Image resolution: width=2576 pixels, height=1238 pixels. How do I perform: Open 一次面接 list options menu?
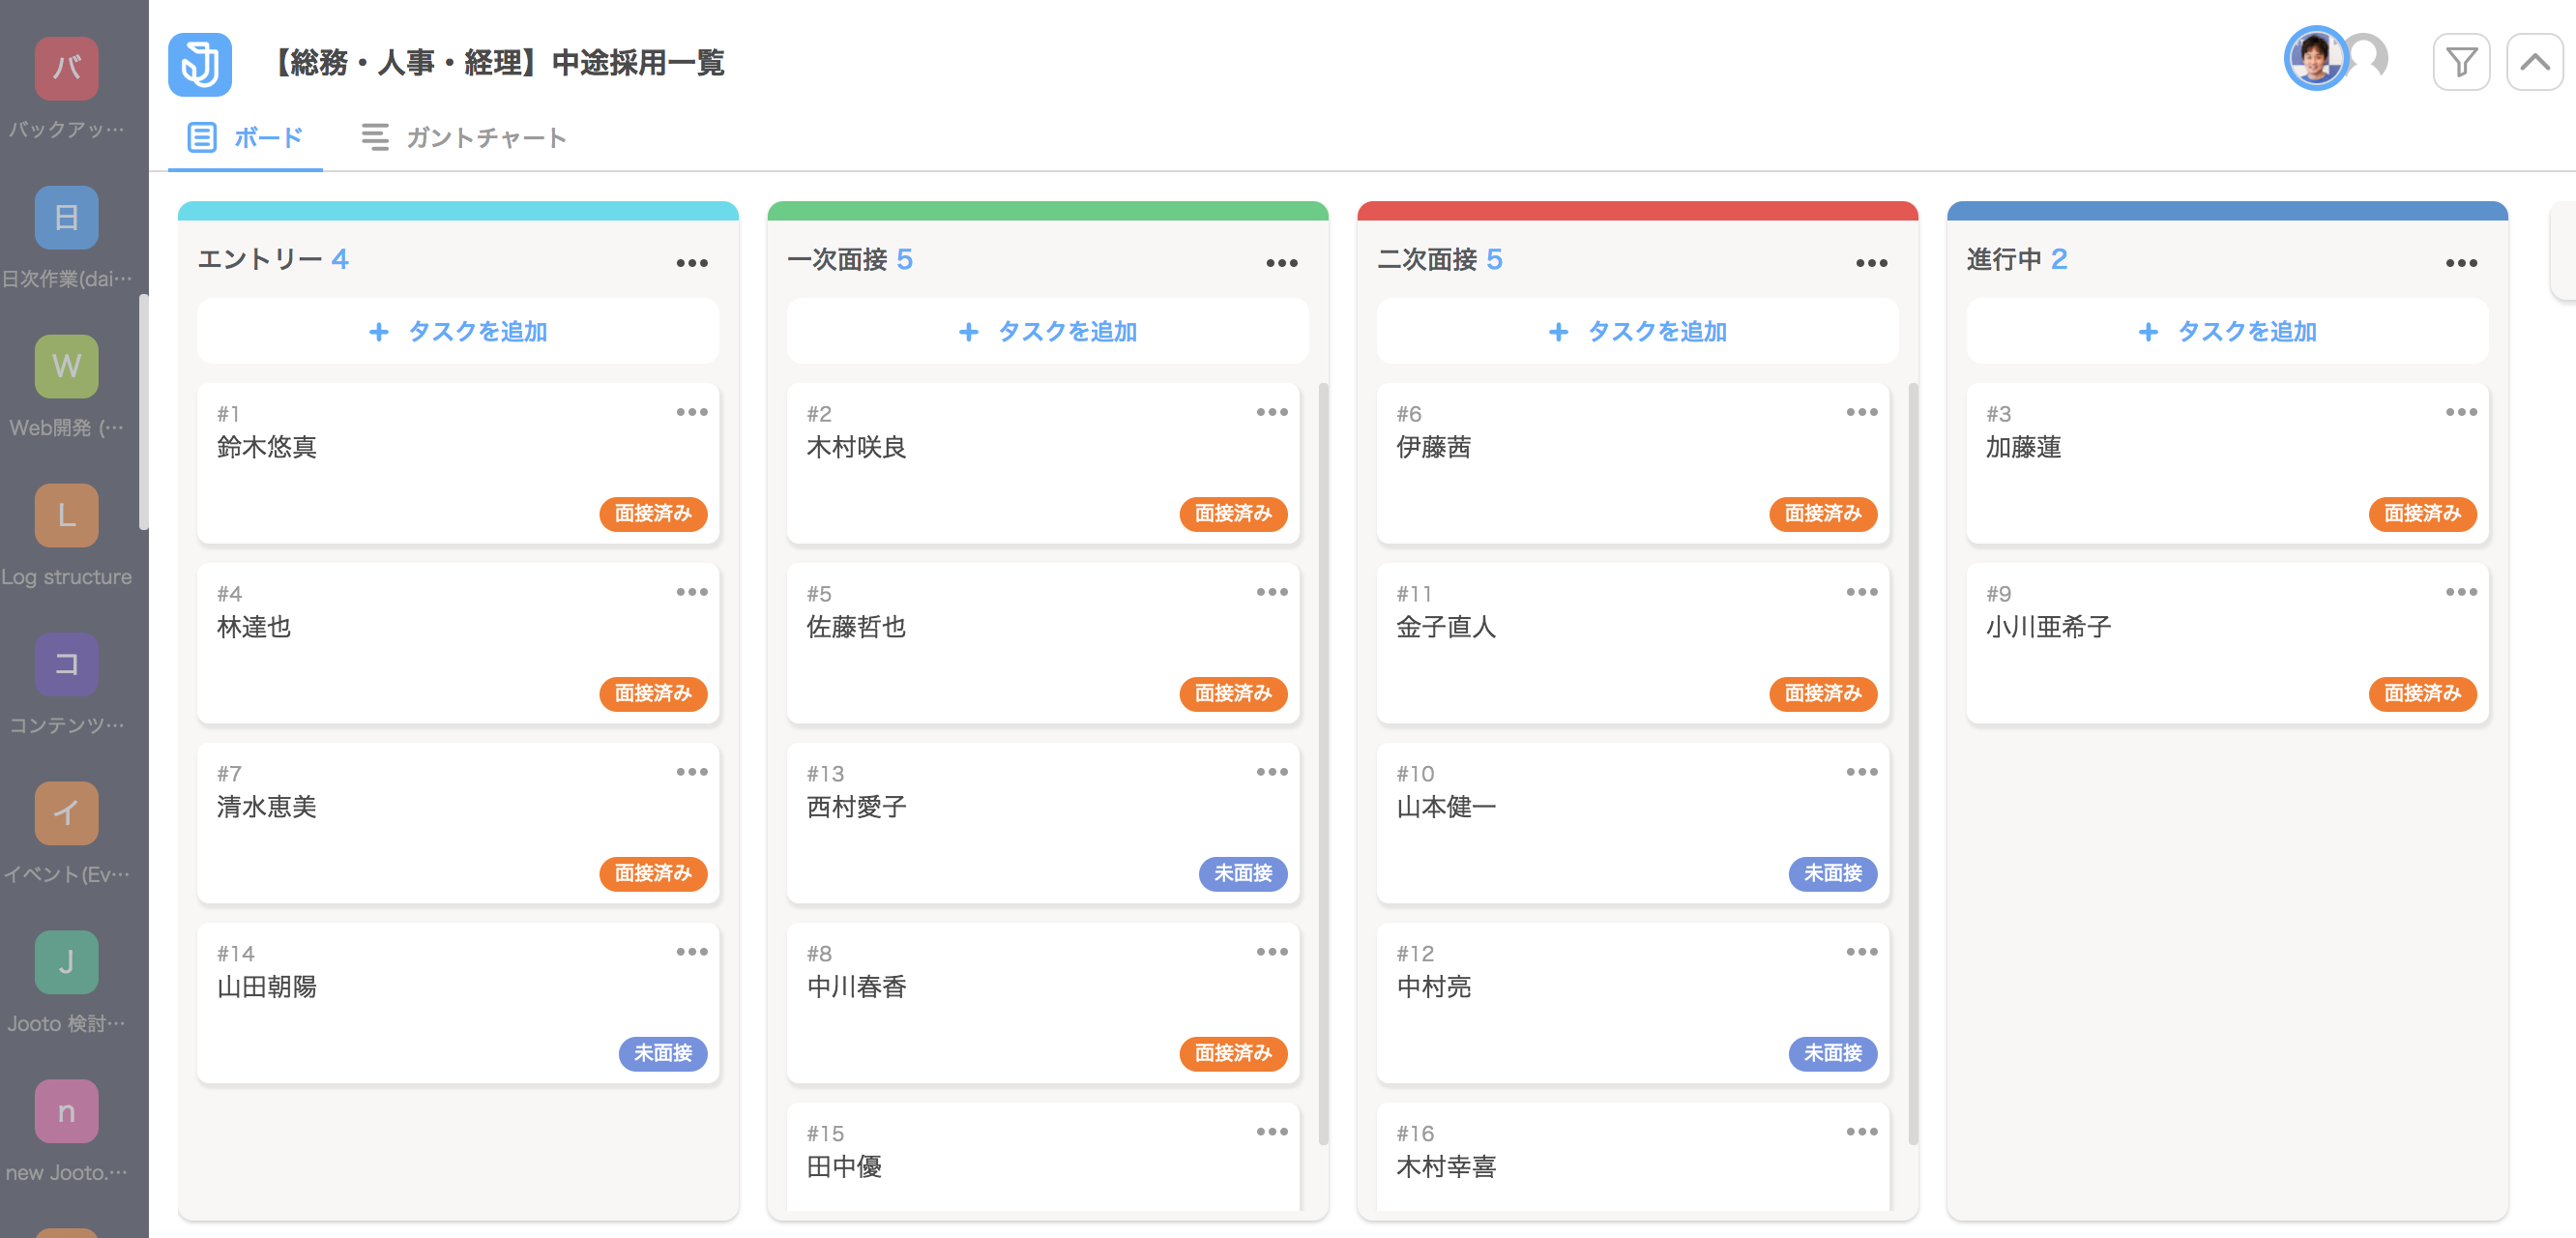[1282, 263]
